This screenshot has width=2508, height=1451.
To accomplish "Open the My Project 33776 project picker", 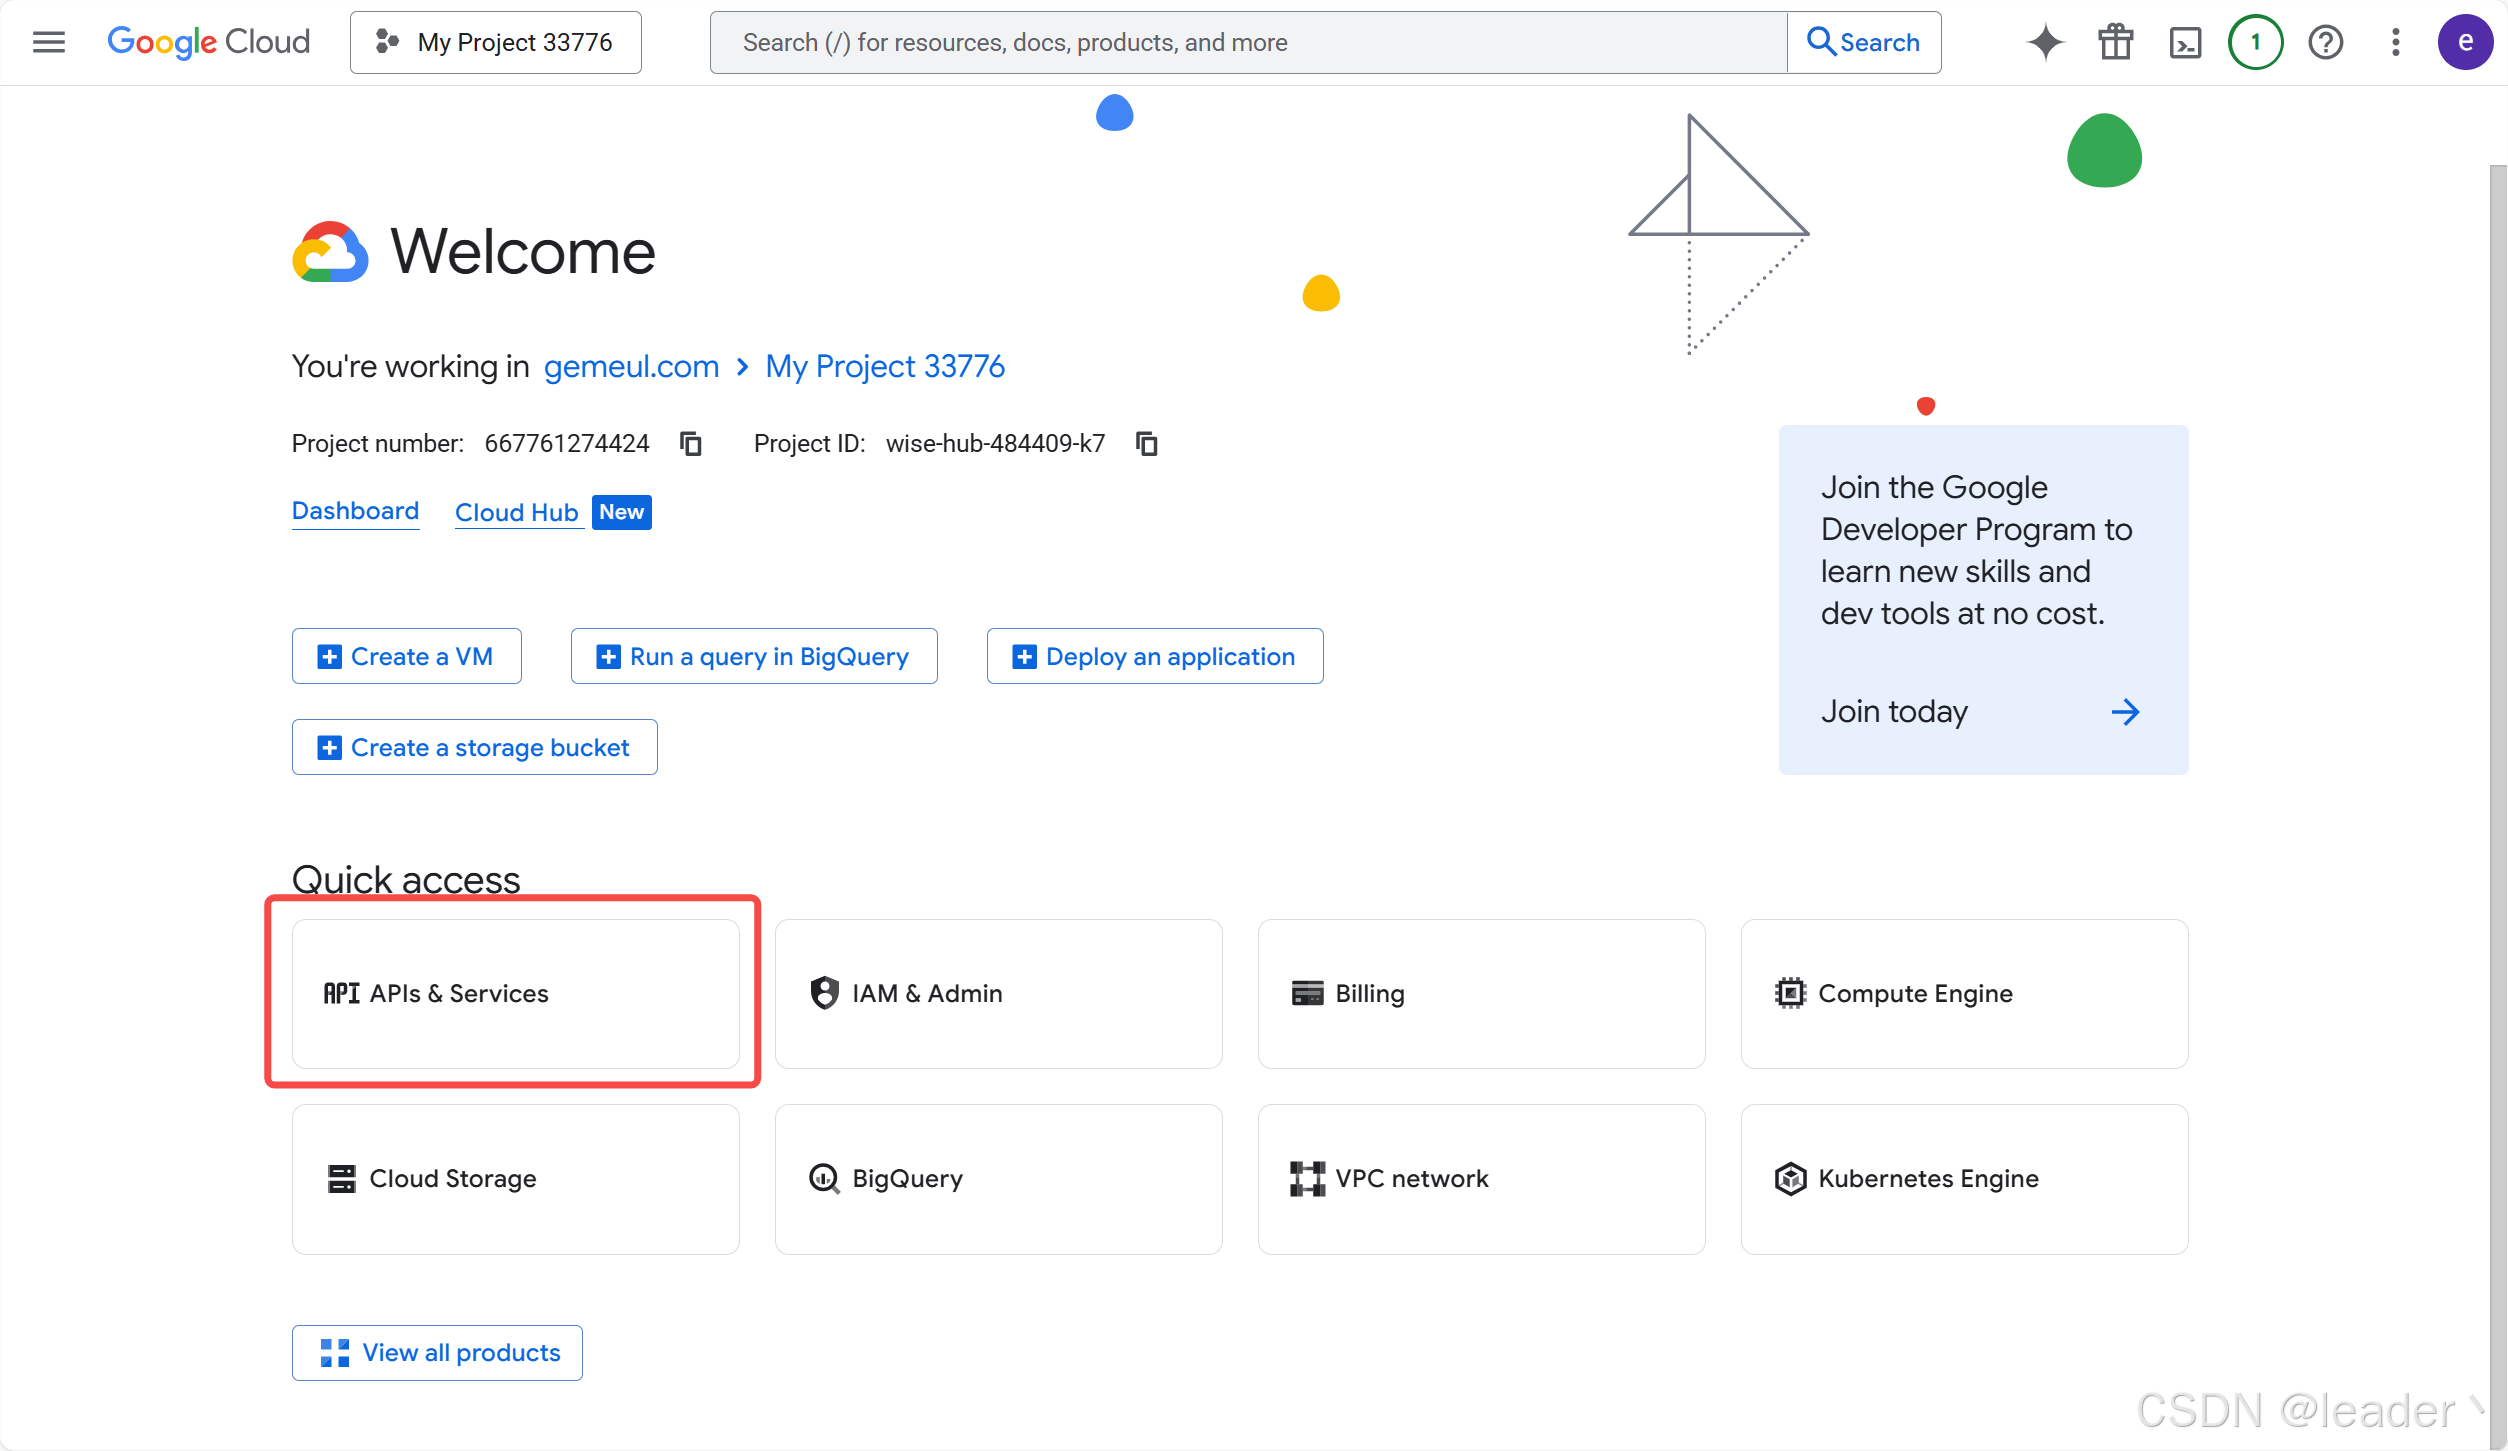I will [x=496, y=42].
